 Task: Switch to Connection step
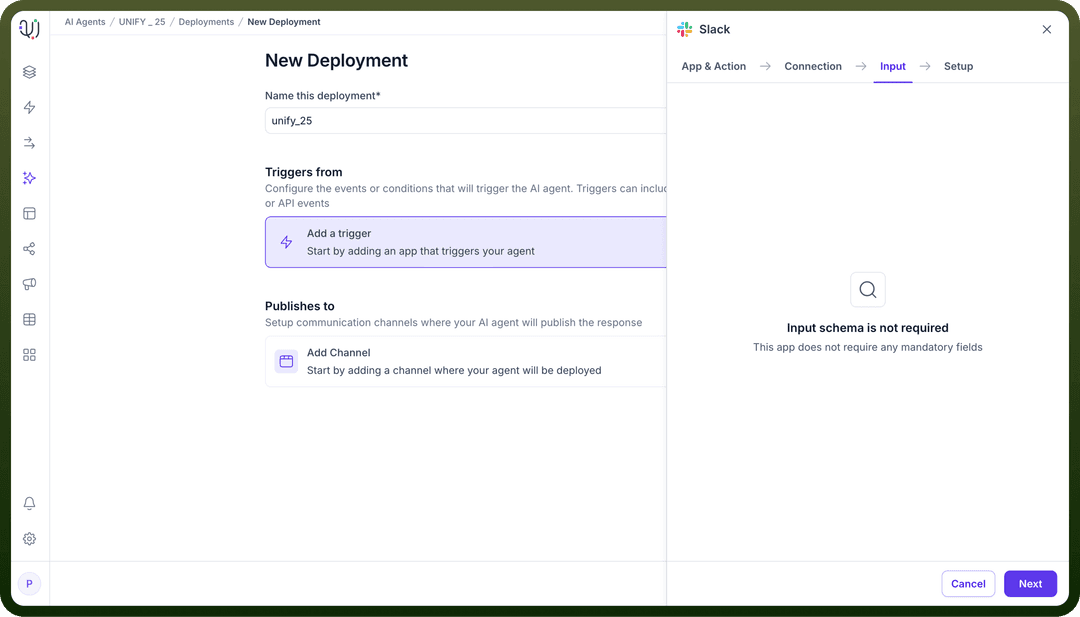click(813, 66)
